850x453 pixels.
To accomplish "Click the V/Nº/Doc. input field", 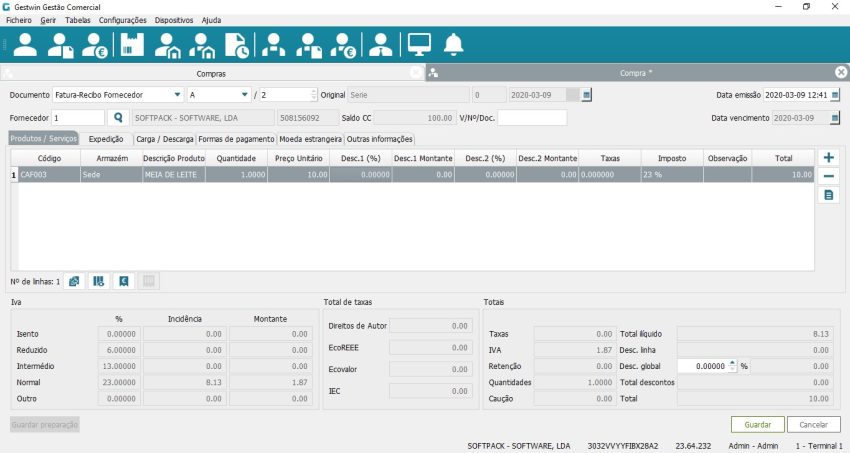I will pos(532,118).
